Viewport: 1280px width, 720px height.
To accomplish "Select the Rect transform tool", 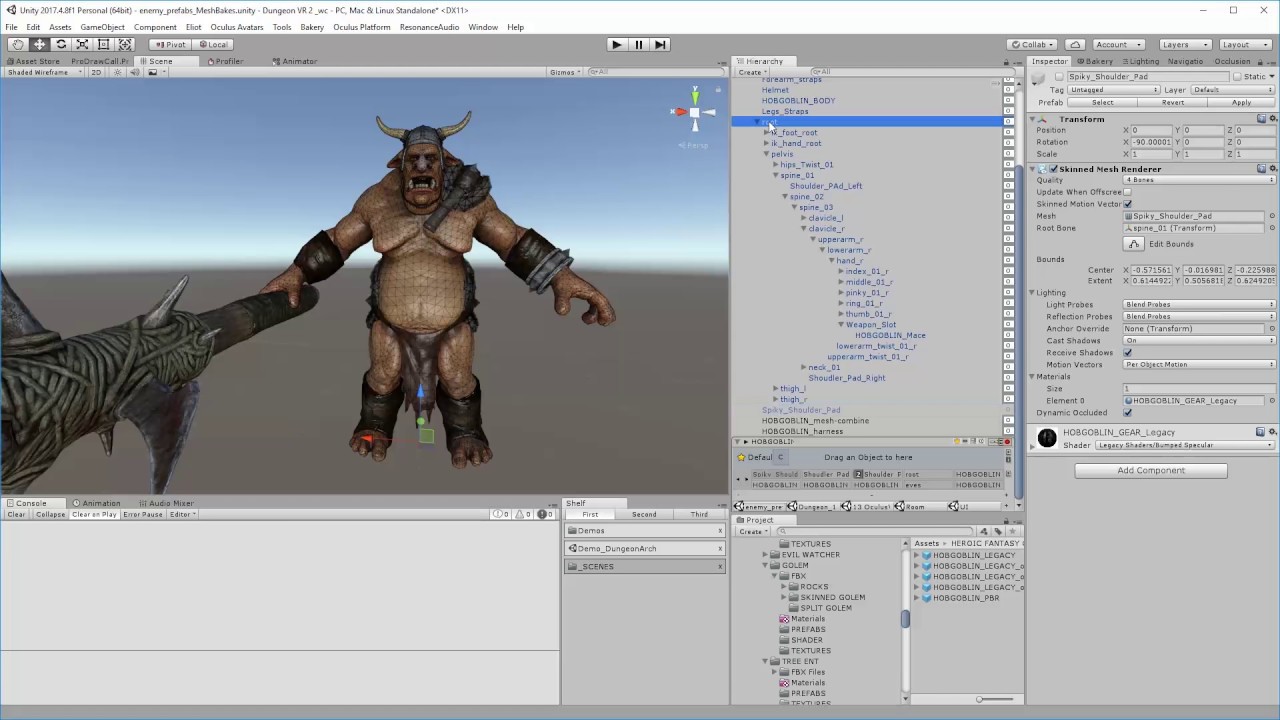I will pyautogui.click(x=104, y=44).
